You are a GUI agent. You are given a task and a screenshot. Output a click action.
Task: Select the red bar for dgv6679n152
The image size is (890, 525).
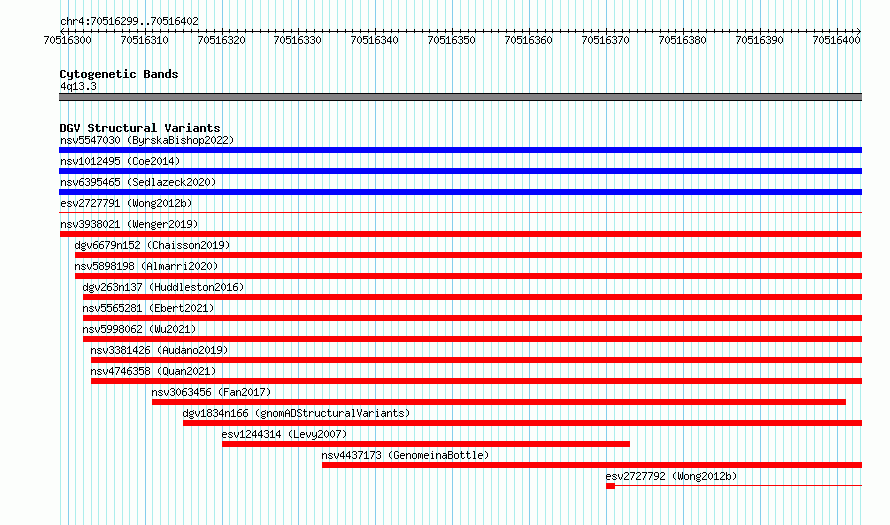pyautogui.click(x=468, y=255)
